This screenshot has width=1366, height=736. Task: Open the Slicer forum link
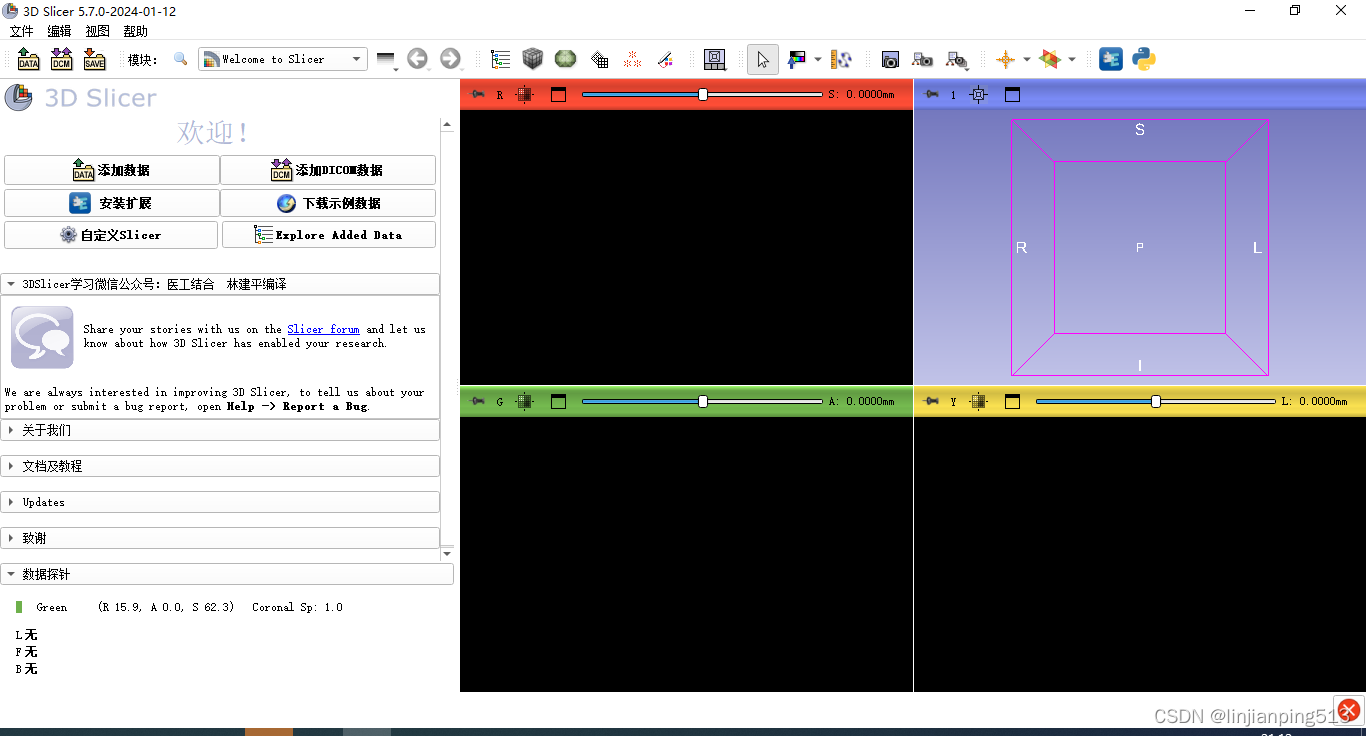pos(323,329)
